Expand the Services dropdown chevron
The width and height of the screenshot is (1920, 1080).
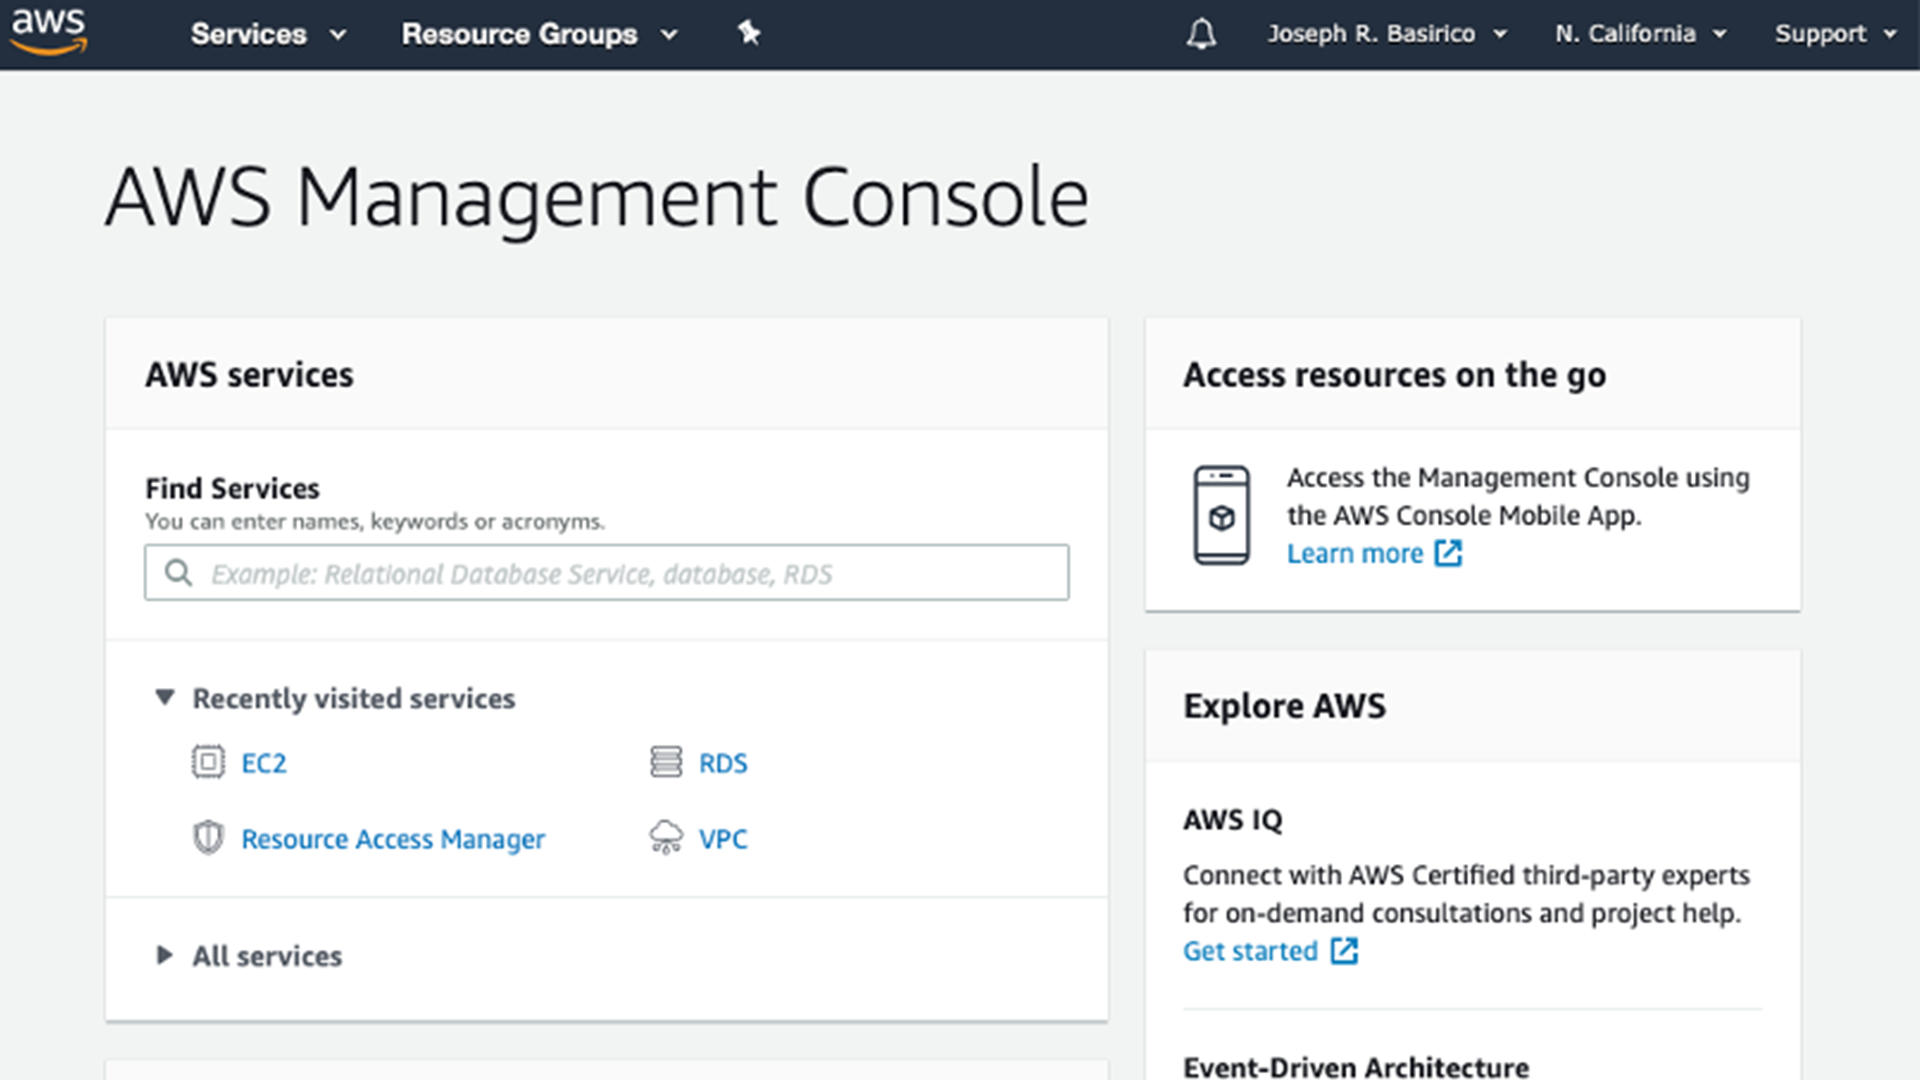pos(338,35)
